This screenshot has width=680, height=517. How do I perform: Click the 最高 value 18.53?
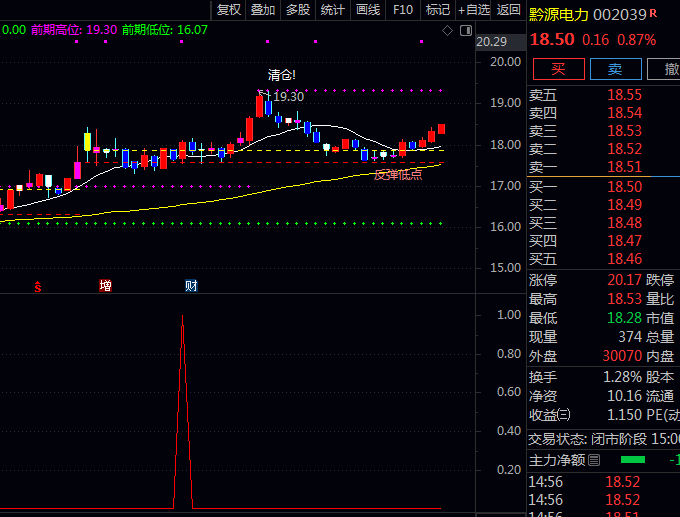pyautogui.click(x=624, y=299)
